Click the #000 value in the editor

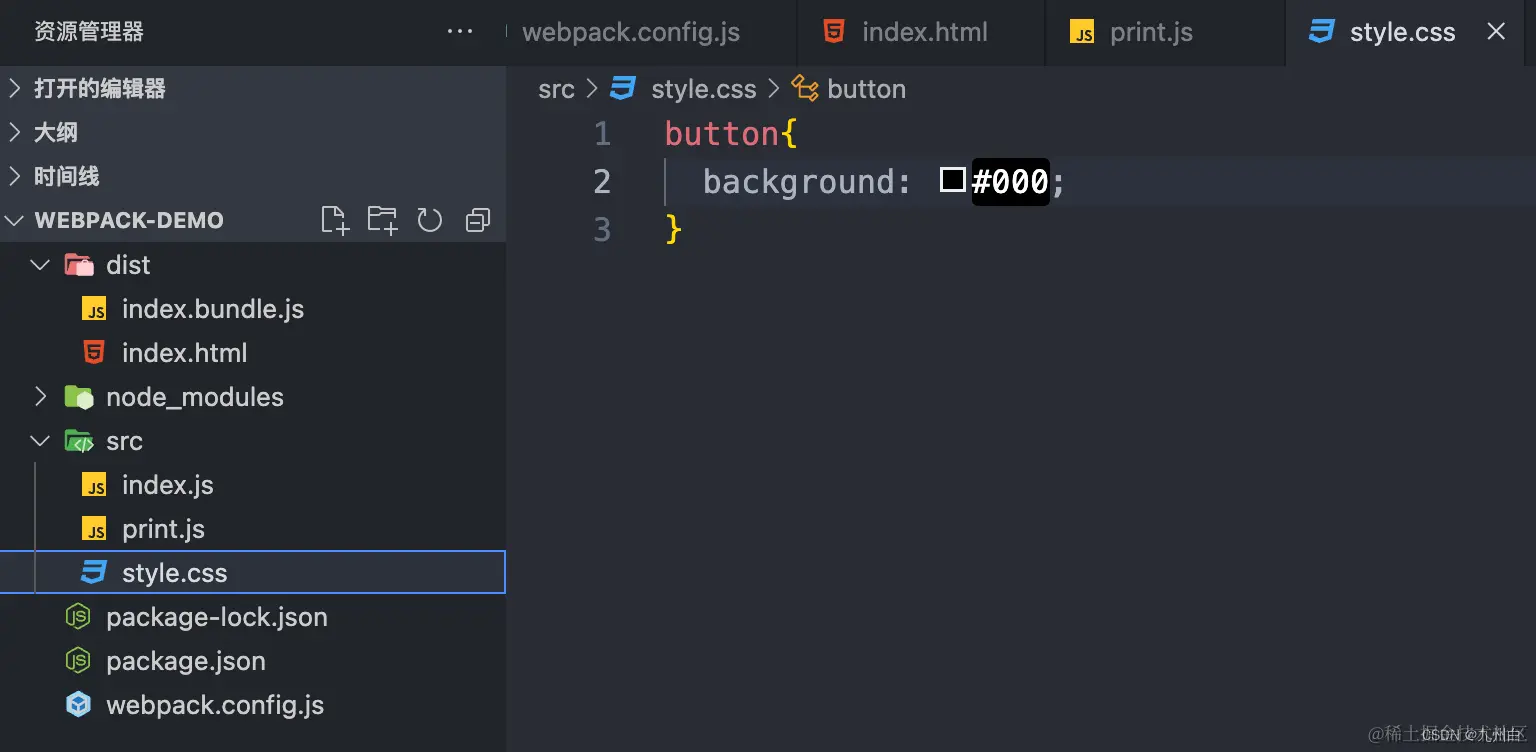[1010, 181]
